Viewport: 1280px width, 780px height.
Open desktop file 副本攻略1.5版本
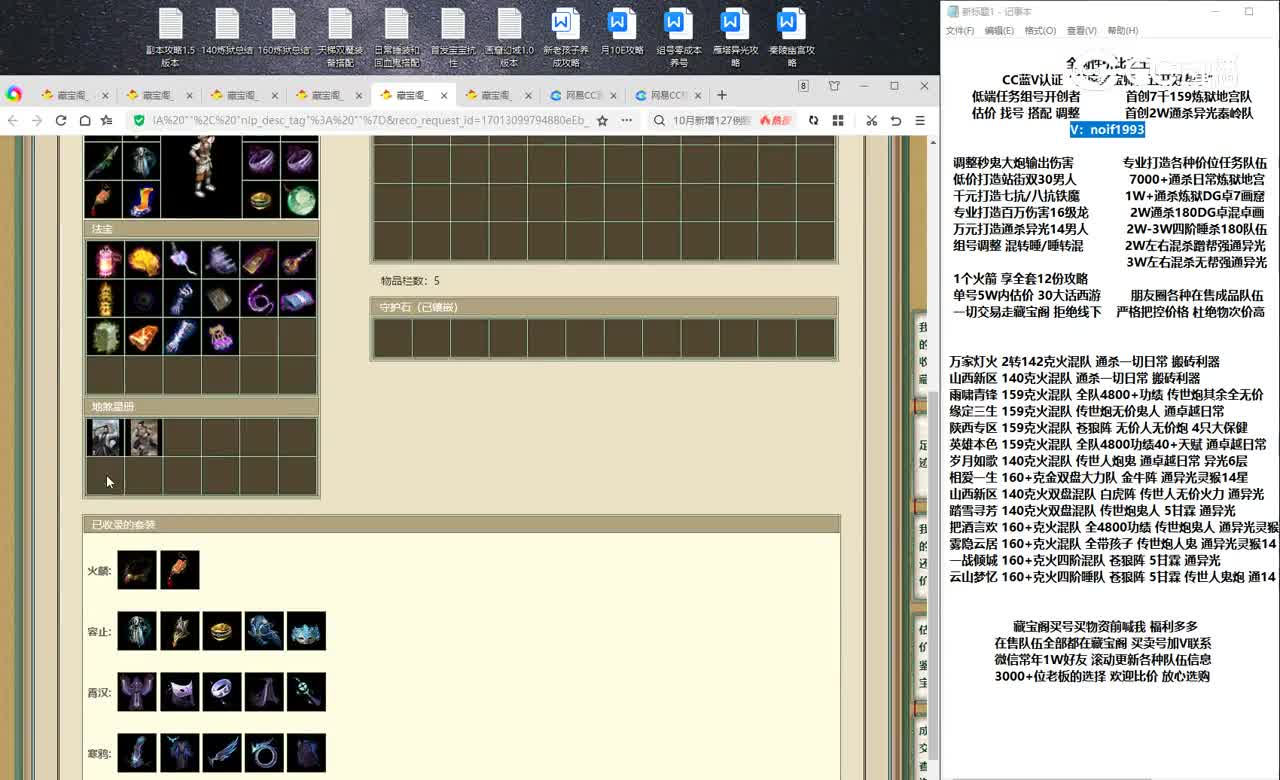[171, 37]
